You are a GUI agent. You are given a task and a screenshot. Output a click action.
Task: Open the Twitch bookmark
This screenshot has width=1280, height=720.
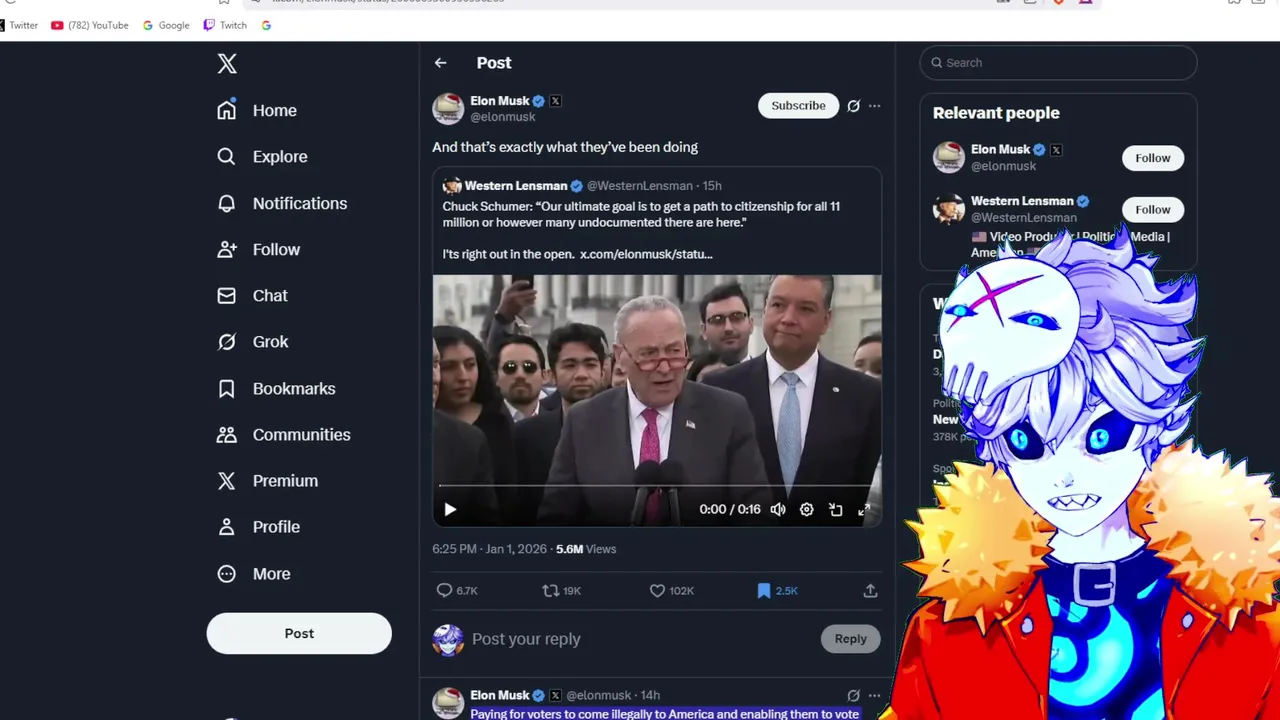225,25
